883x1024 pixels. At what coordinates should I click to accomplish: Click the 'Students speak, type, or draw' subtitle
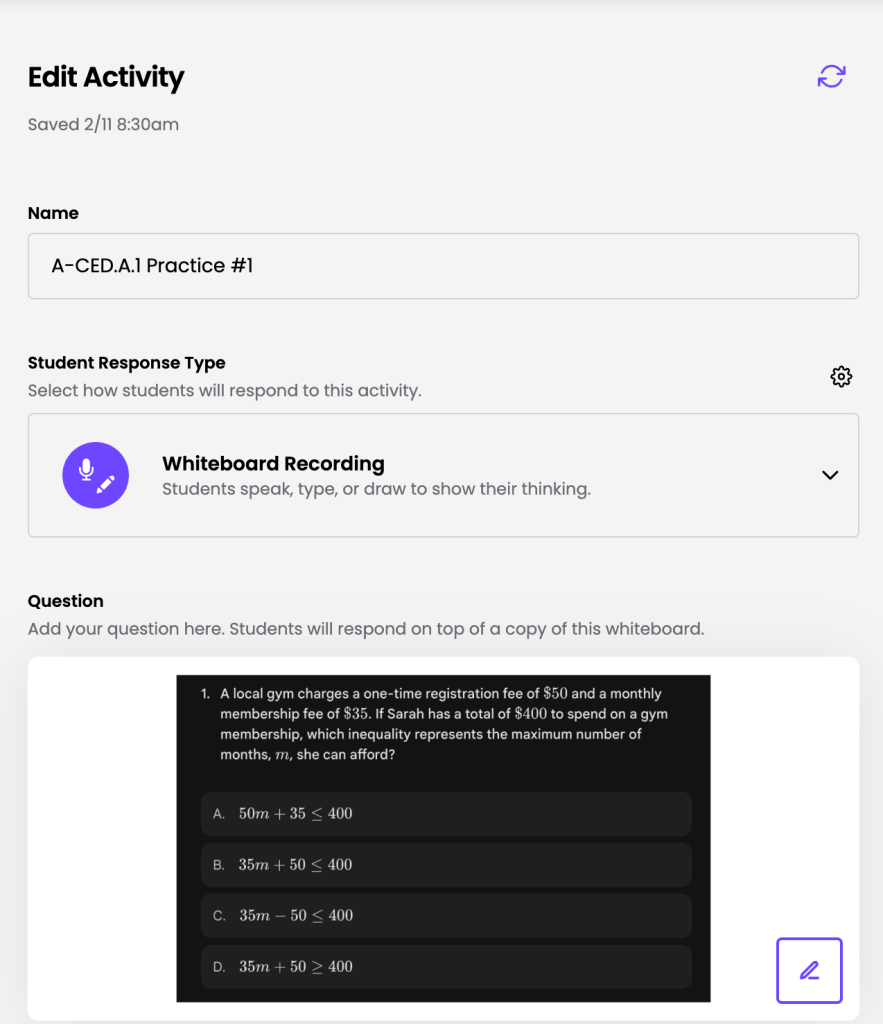pos(376,490)
